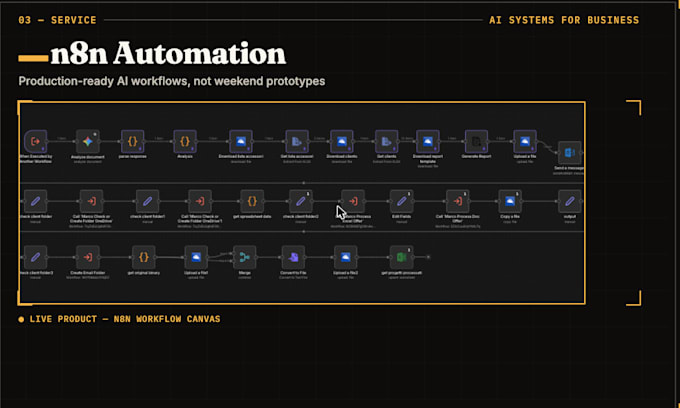Screen dimensions: 680x408
Task: Open the 'get original binary' code node
Action: [x=144, y=257]
